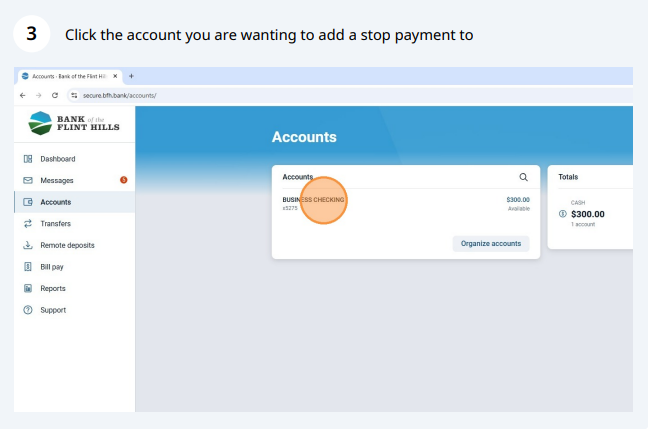Screen dimensions: 648x429
Task: Click the Transfers arrows icon
Action: (28, 224)
